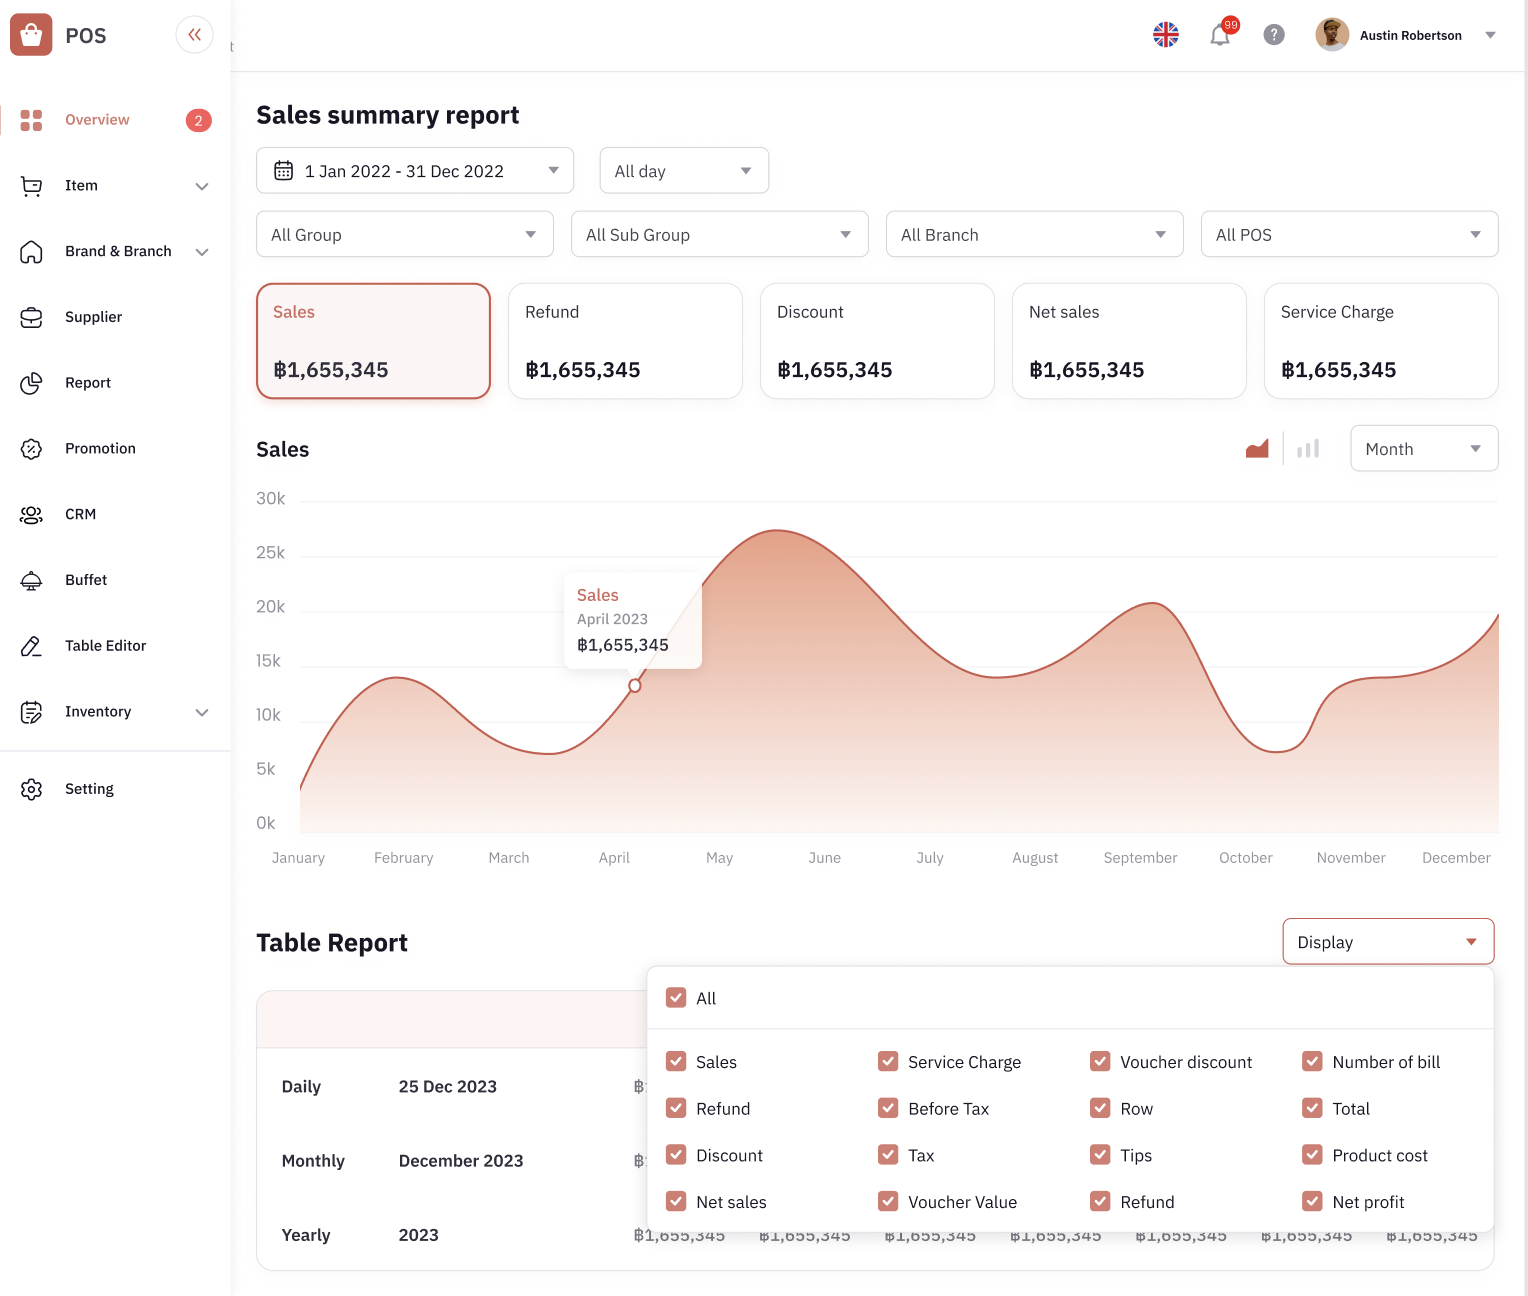Expand the Brand & Branch chevron
The height and width of the screenshot is (1296, 1528).
(202, 252)
